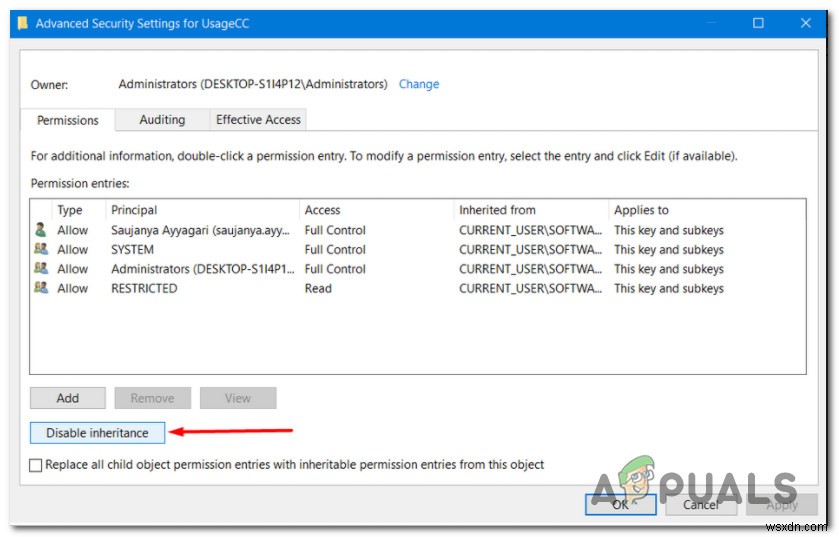Click This key and subkeys in Saujanya row
The image size is (839, 537).
pyautogui.click(x=668, y=231)
